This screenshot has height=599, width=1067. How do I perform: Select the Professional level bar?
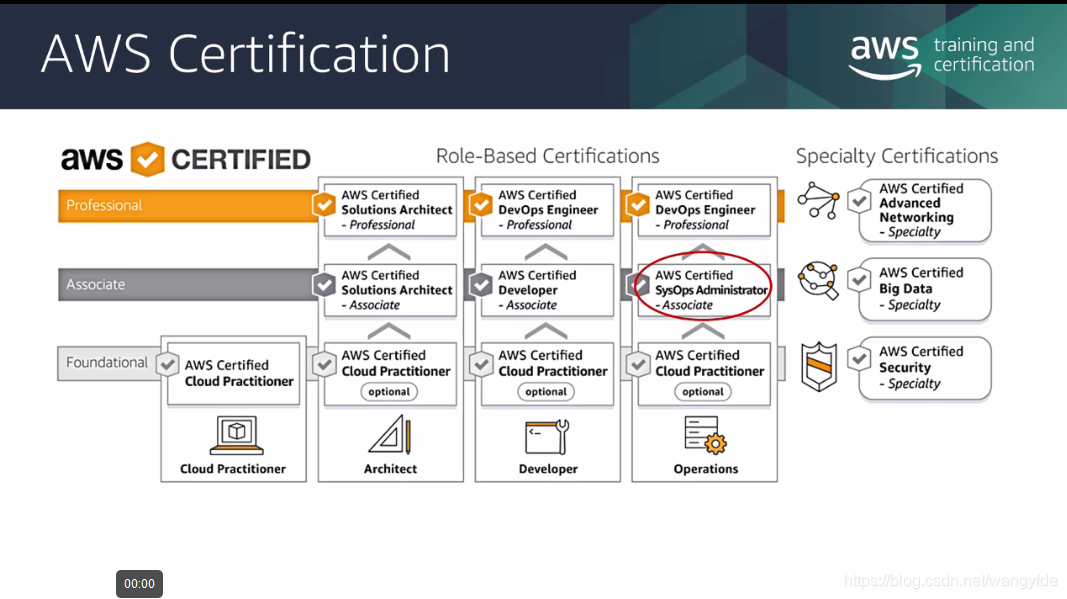pyautogui.click(x=188, y=206)
